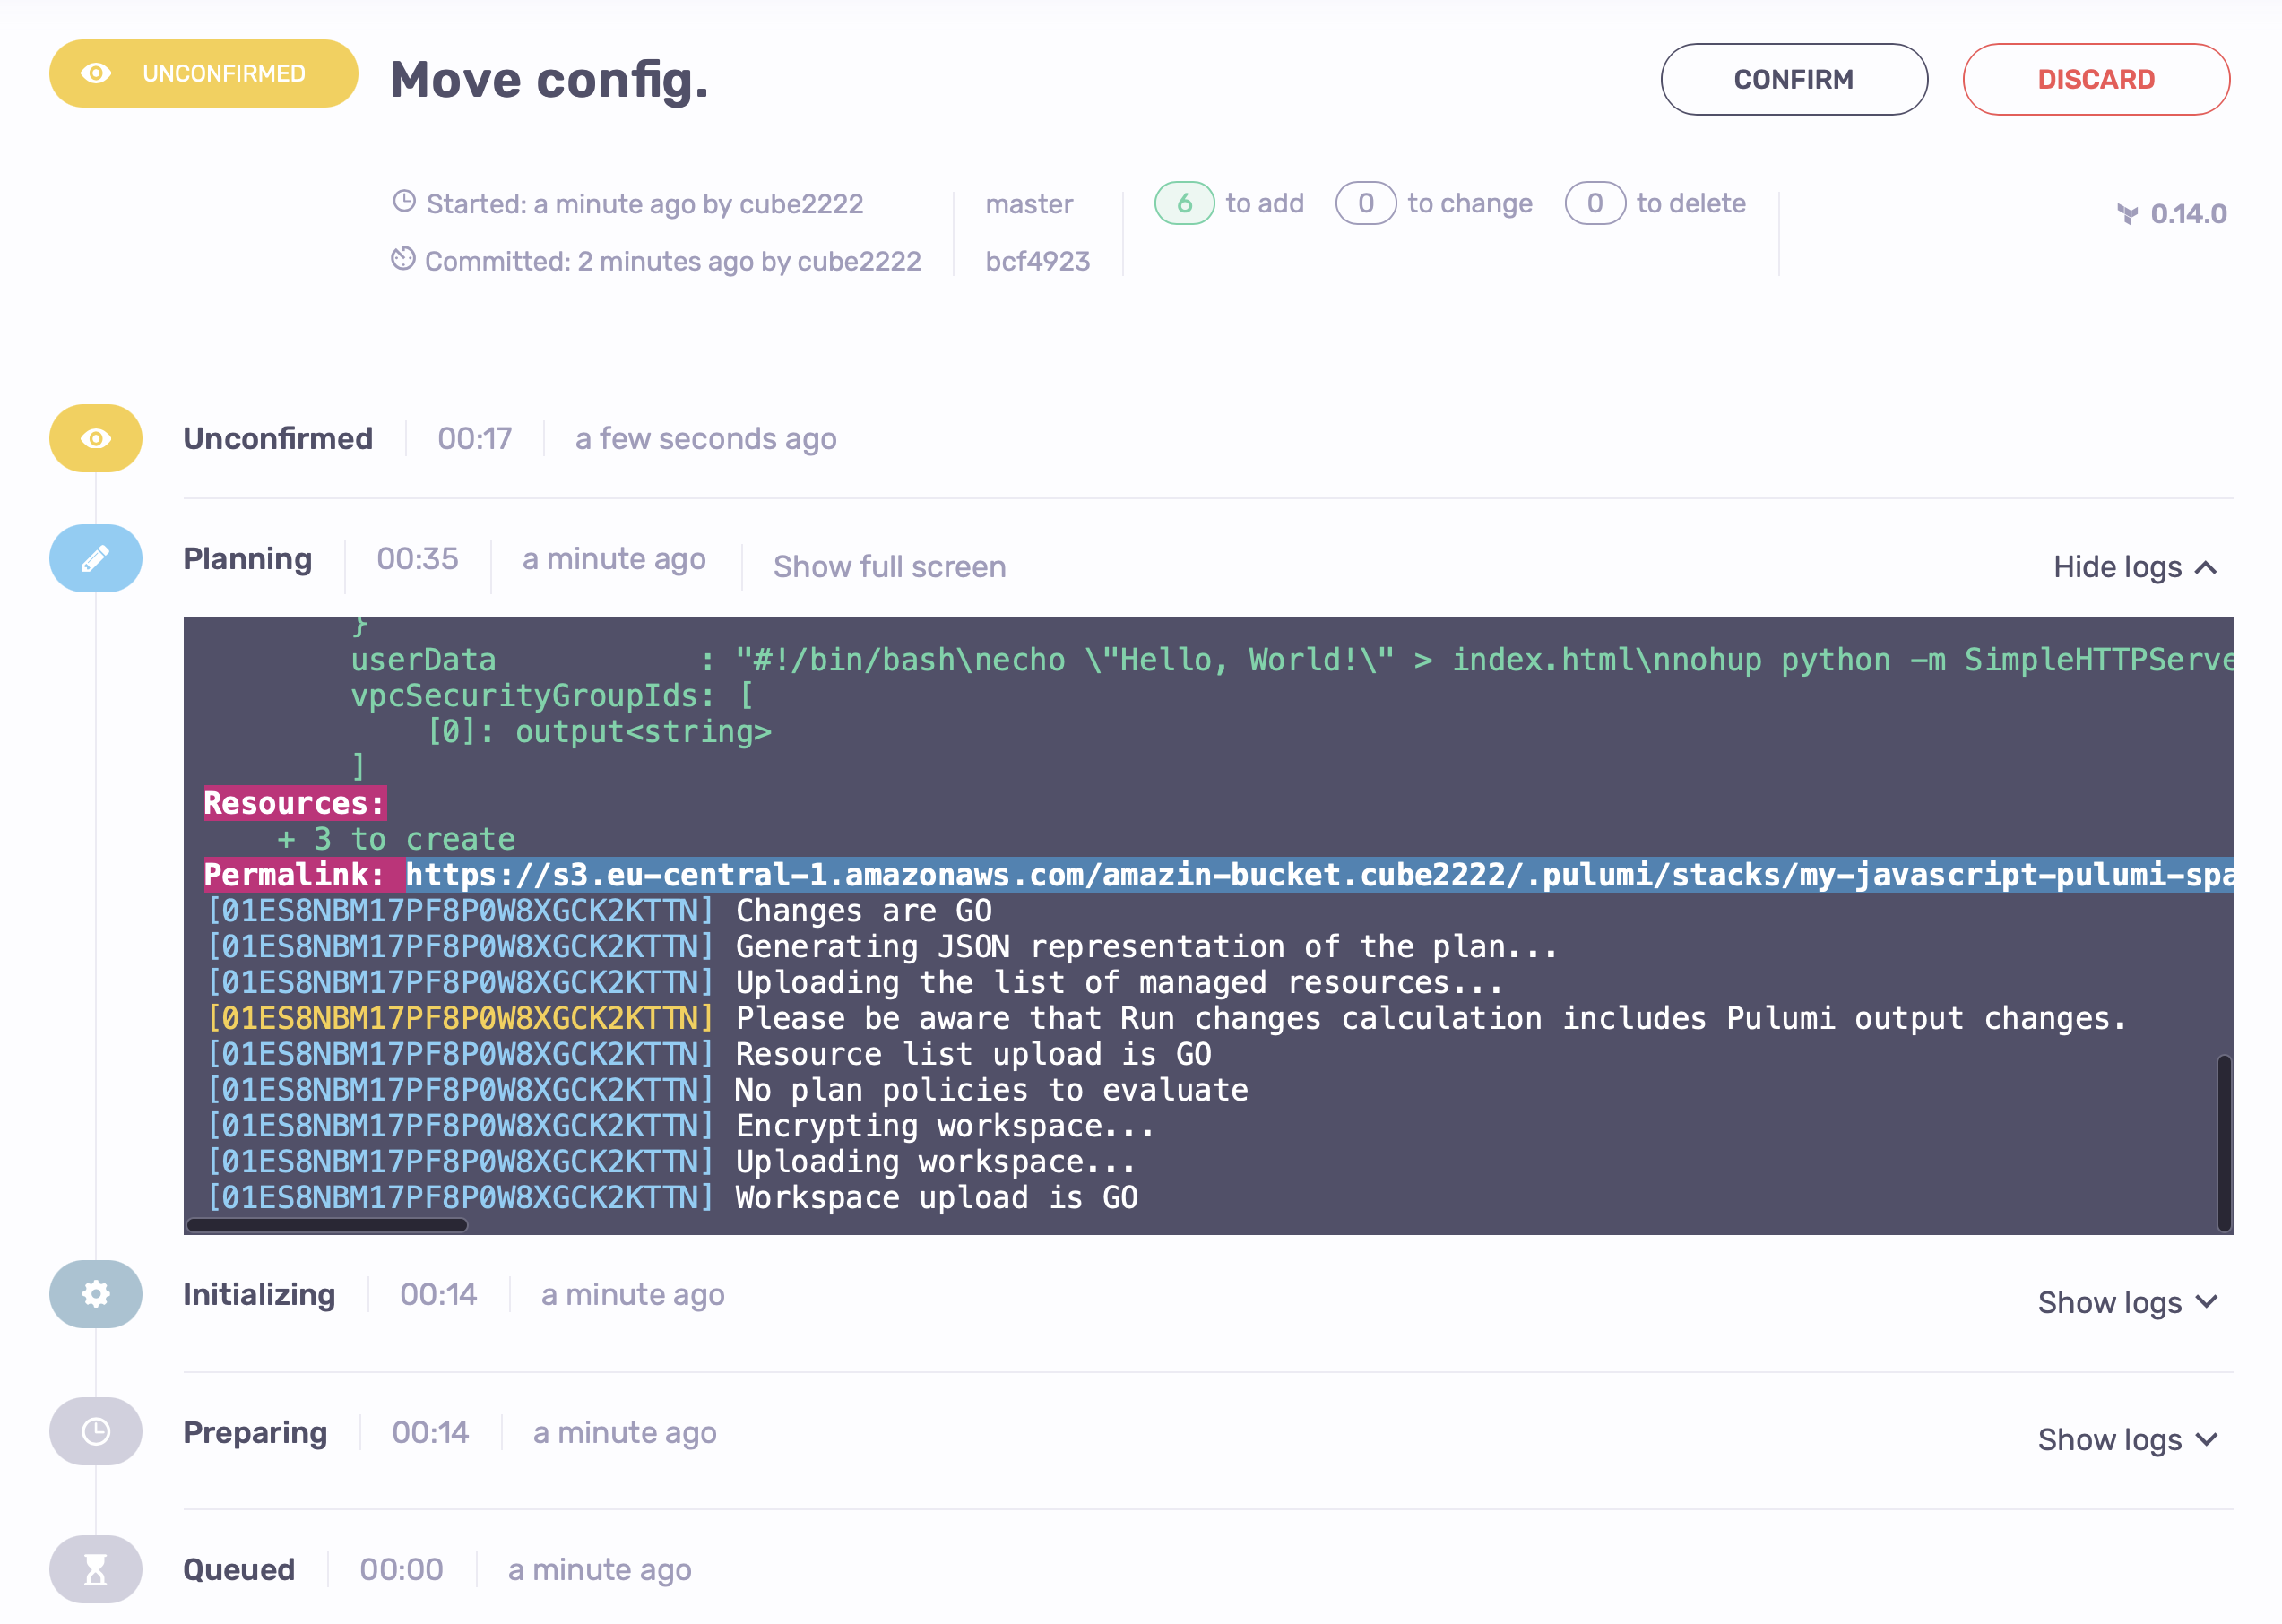Click the log vertical scrollbar thumb
Screen dimensions: 2282x1624
(2223, 1142)
